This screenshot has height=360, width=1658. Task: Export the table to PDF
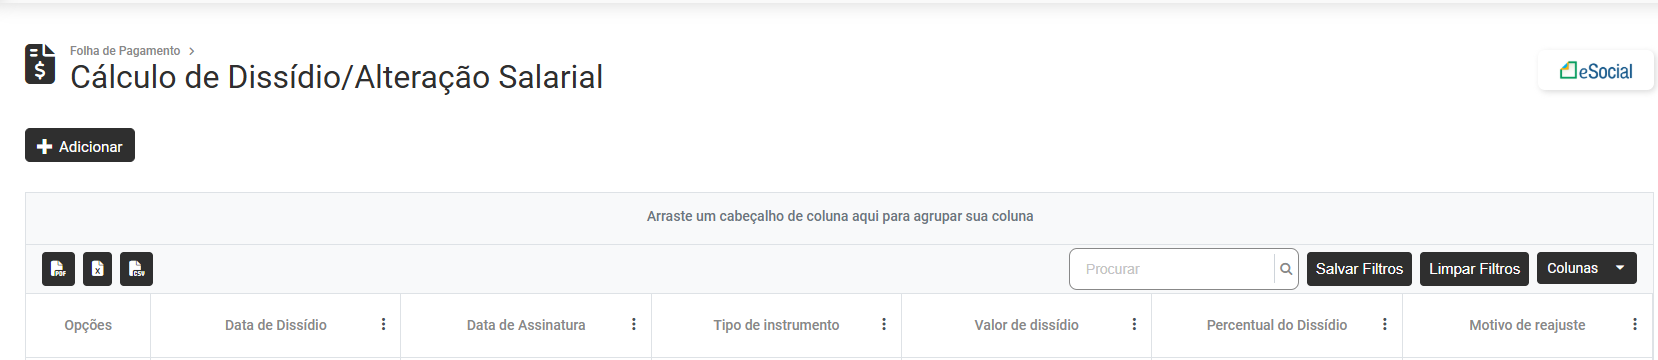click(59, 269)
